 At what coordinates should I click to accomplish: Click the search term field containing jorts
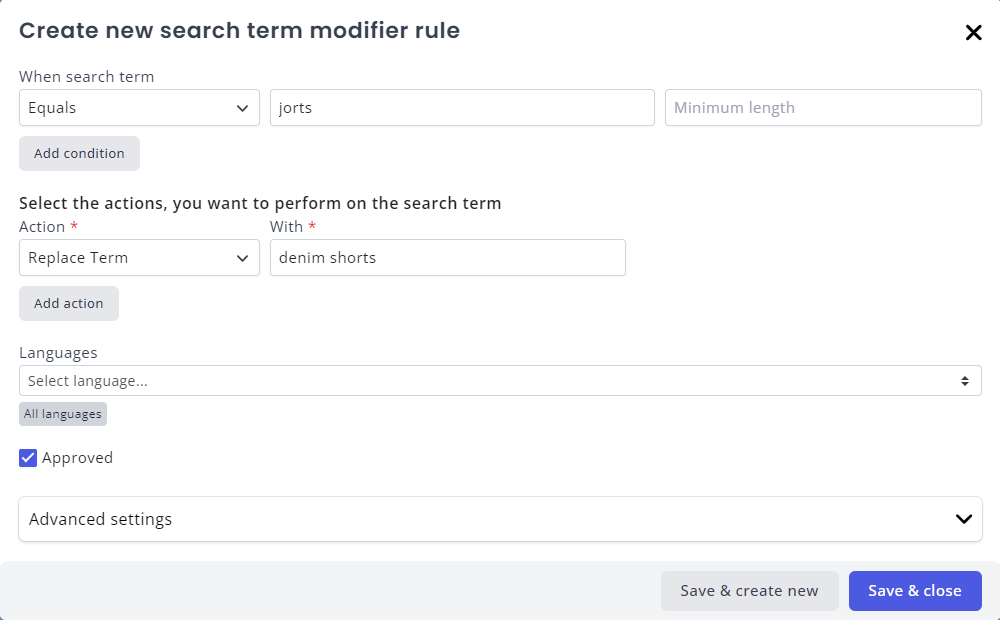462,108
